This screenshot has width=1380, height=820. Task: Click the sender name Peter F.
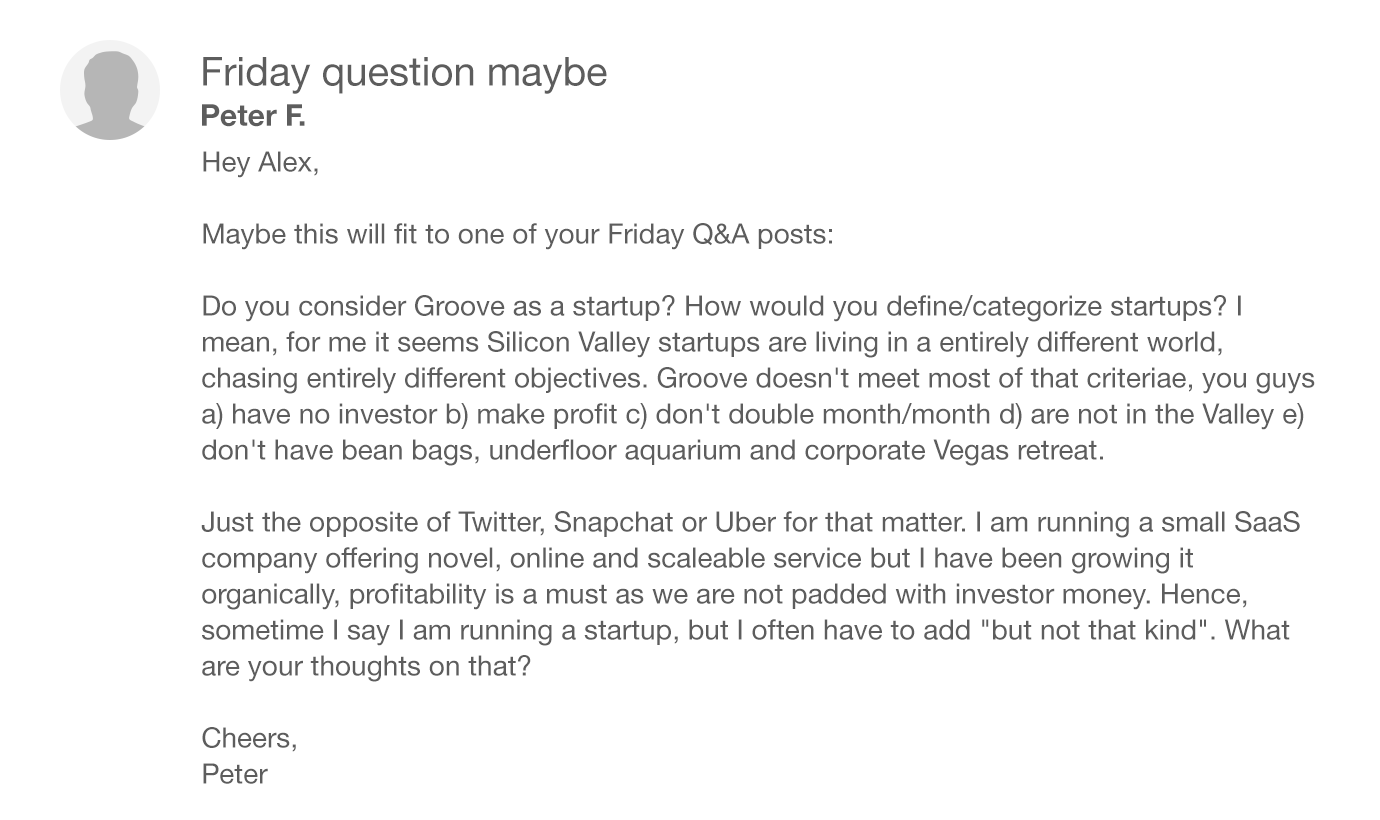(252, 116)
